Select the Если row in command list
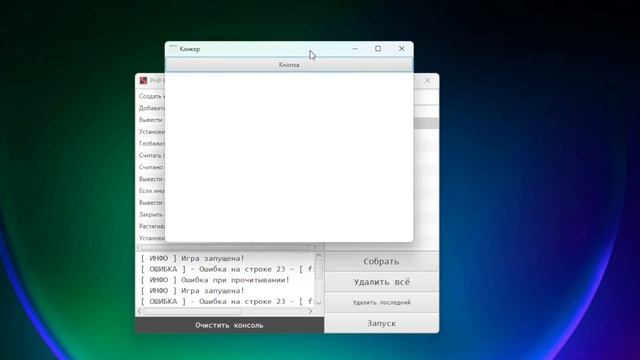The width and height of the screenshot is (640, 360). (x=151, y=191)
